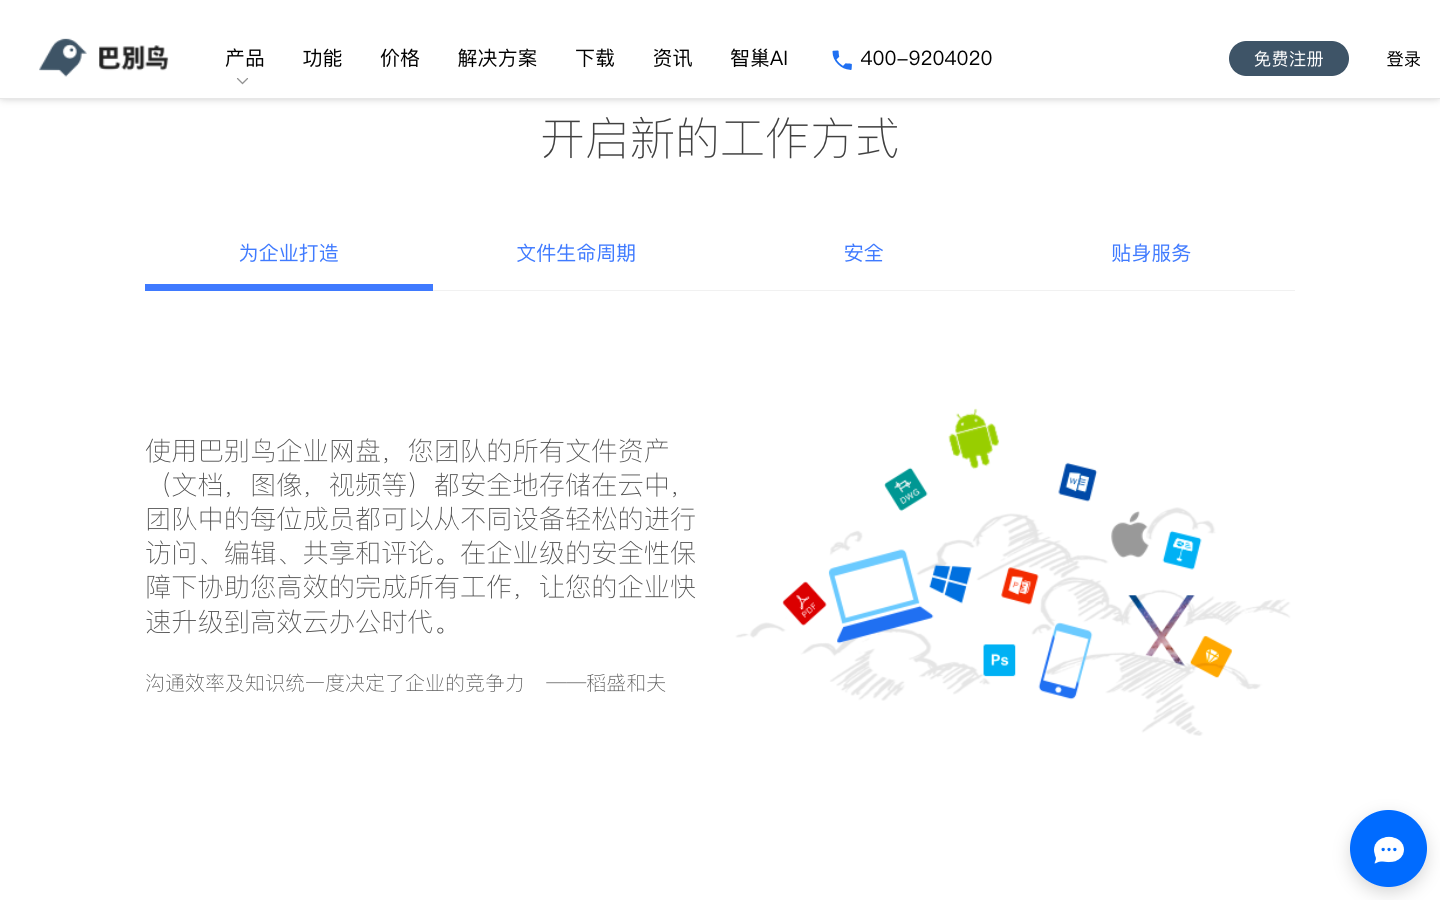The image size is (1440, 900).
Task: Select 下载 in the navigation bar
Action: 595,58
